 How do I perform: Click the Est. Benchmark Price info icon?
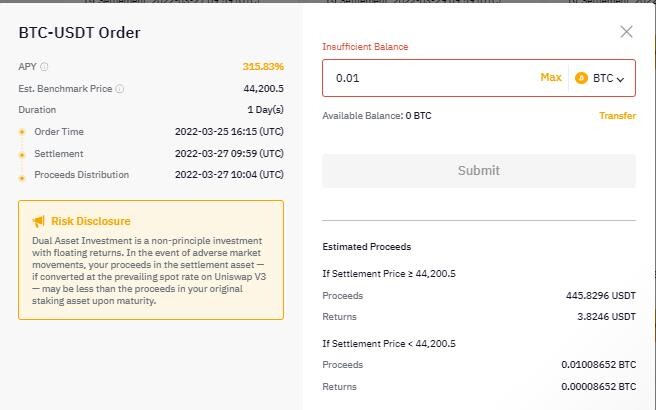click(120, 89)
